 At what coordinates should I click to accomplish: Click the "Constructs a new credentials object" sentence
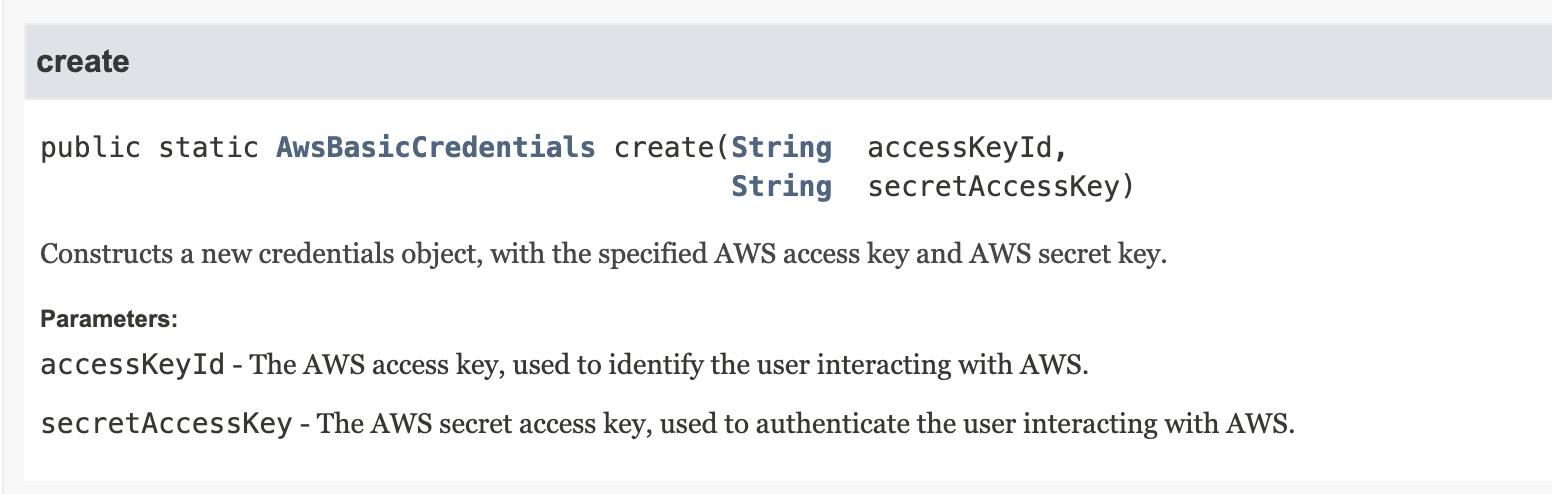(x=603, y=254)
